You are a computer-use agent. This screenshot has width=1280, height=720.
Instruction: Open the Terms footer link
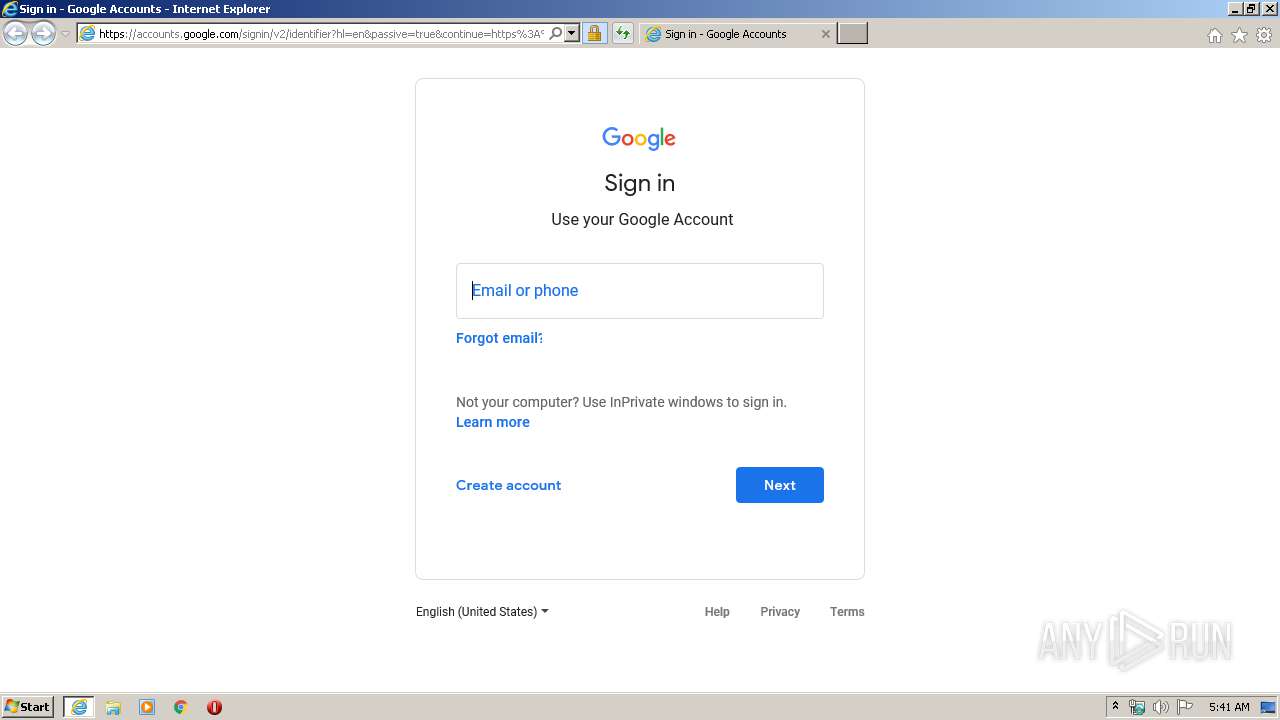(x=847, y=612)
